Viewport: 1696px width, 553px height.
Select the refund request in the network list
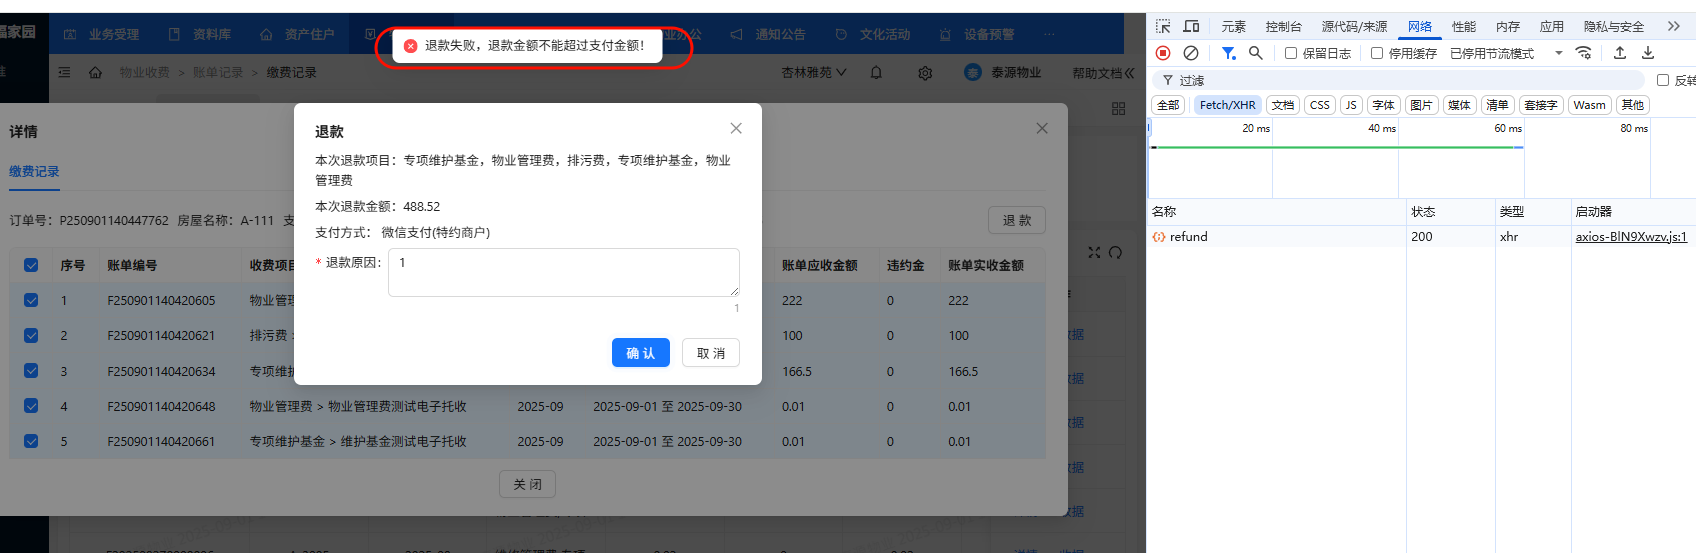(x=1188, y=237)
